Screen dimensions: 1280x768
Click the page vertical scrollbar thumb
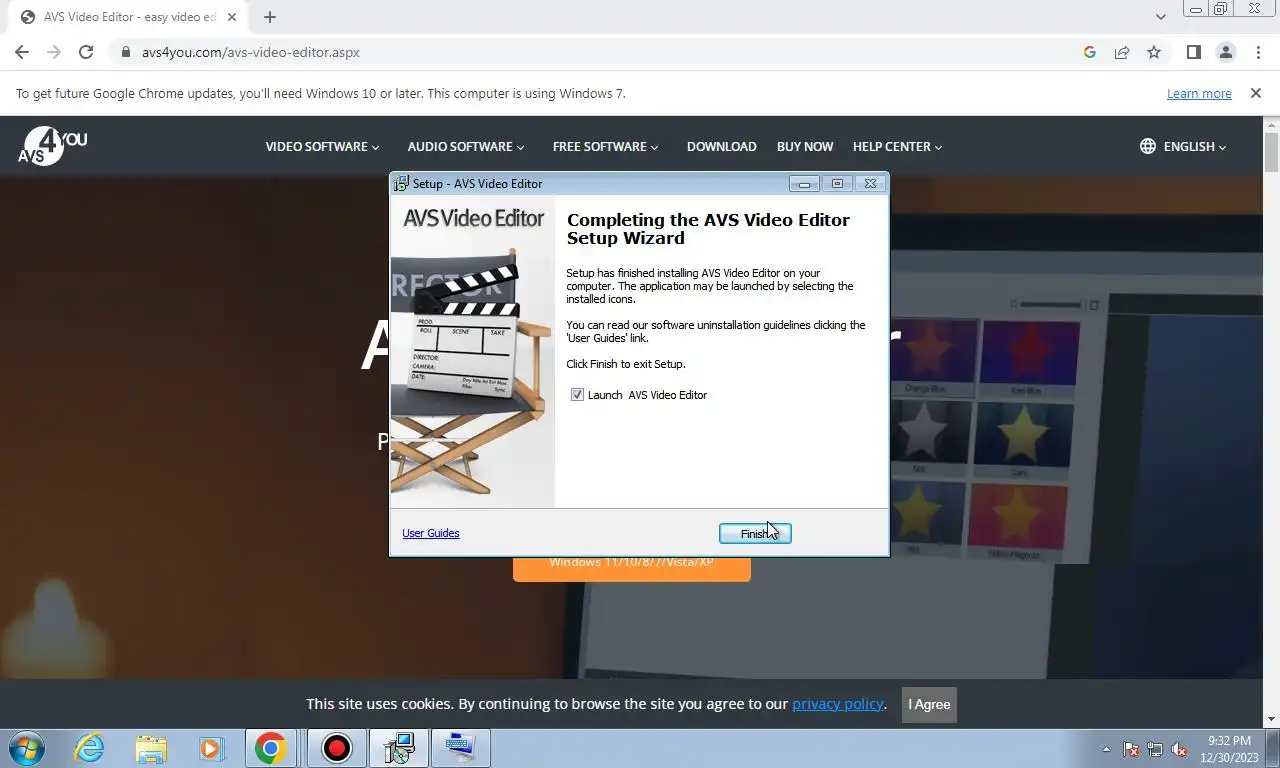1271,151
